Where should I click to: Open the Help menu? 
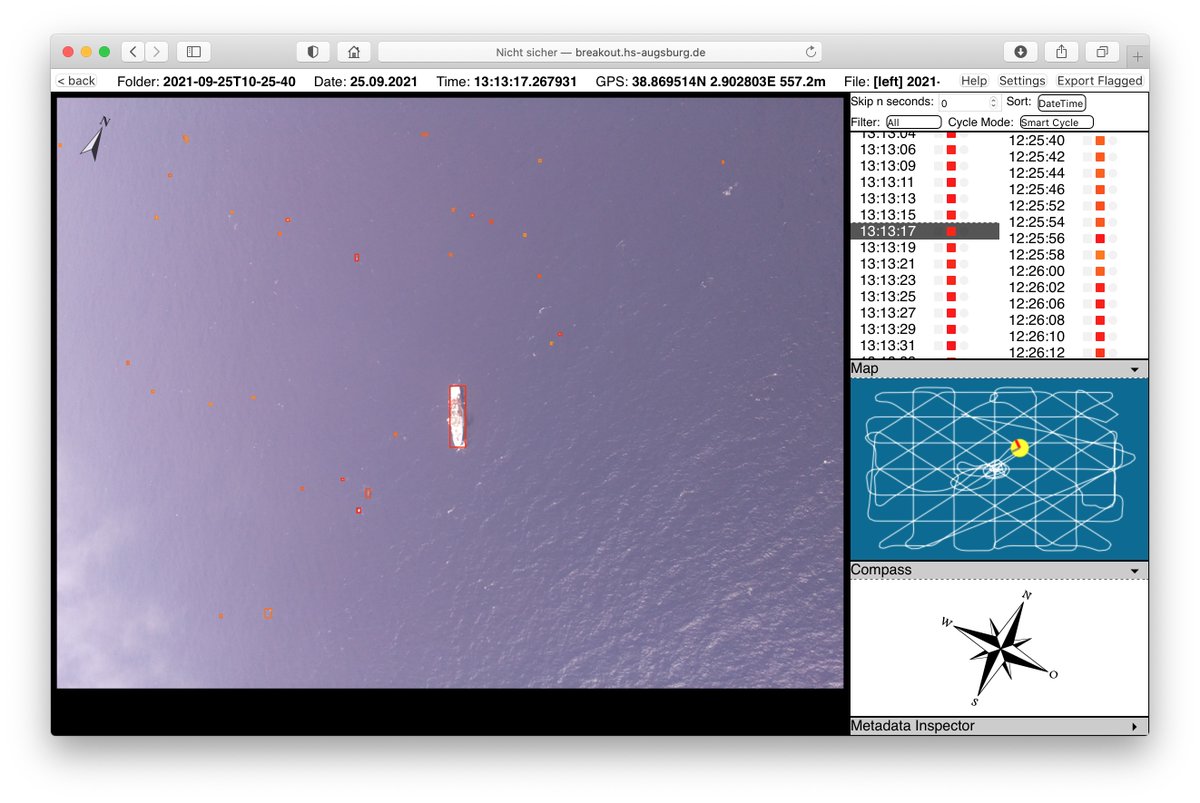tap(973, 81)
